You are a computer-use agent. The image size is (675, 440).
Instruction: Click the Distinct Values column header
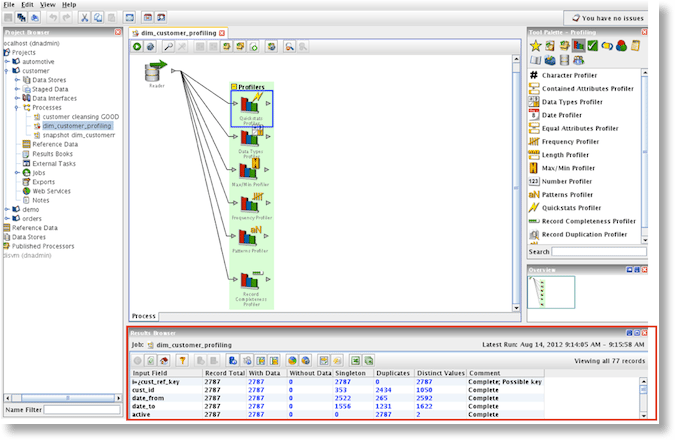tap(440, 373)
